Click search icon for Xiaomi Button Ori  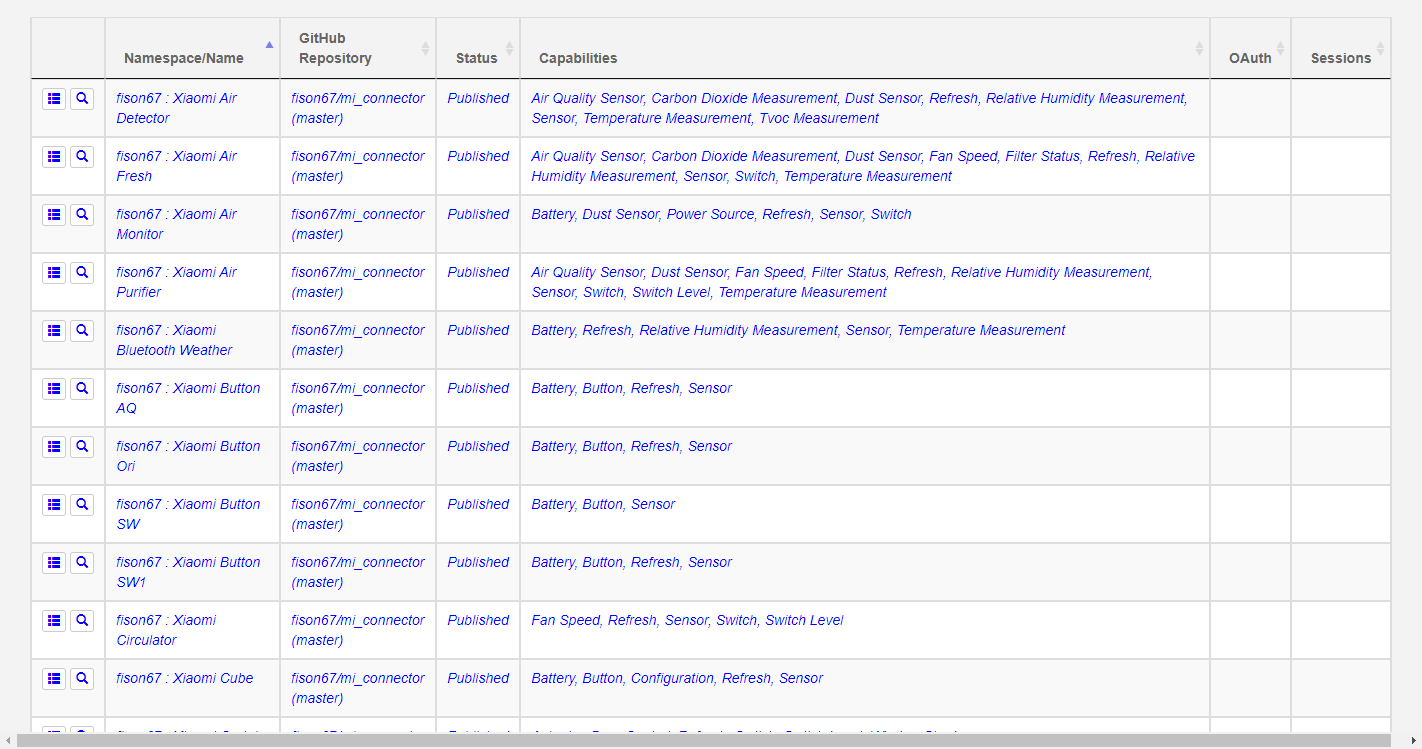pyautogui.click(x=82, y=447)
